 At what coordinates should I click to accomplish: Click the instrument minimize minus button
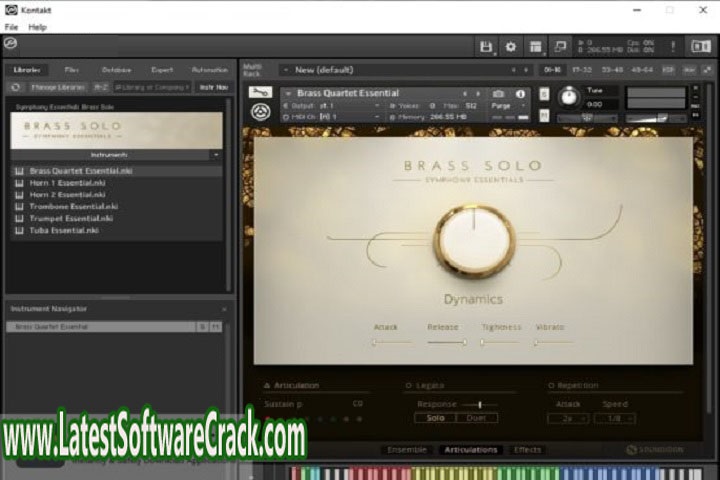click(x=696, y=97)
